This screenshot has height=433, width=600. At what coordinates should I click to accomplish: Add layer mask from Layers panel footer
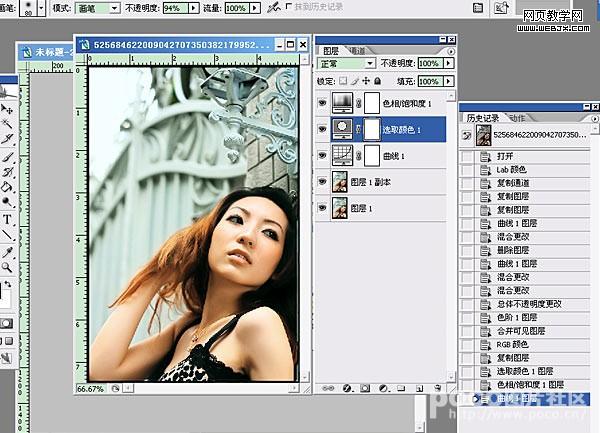365,388
